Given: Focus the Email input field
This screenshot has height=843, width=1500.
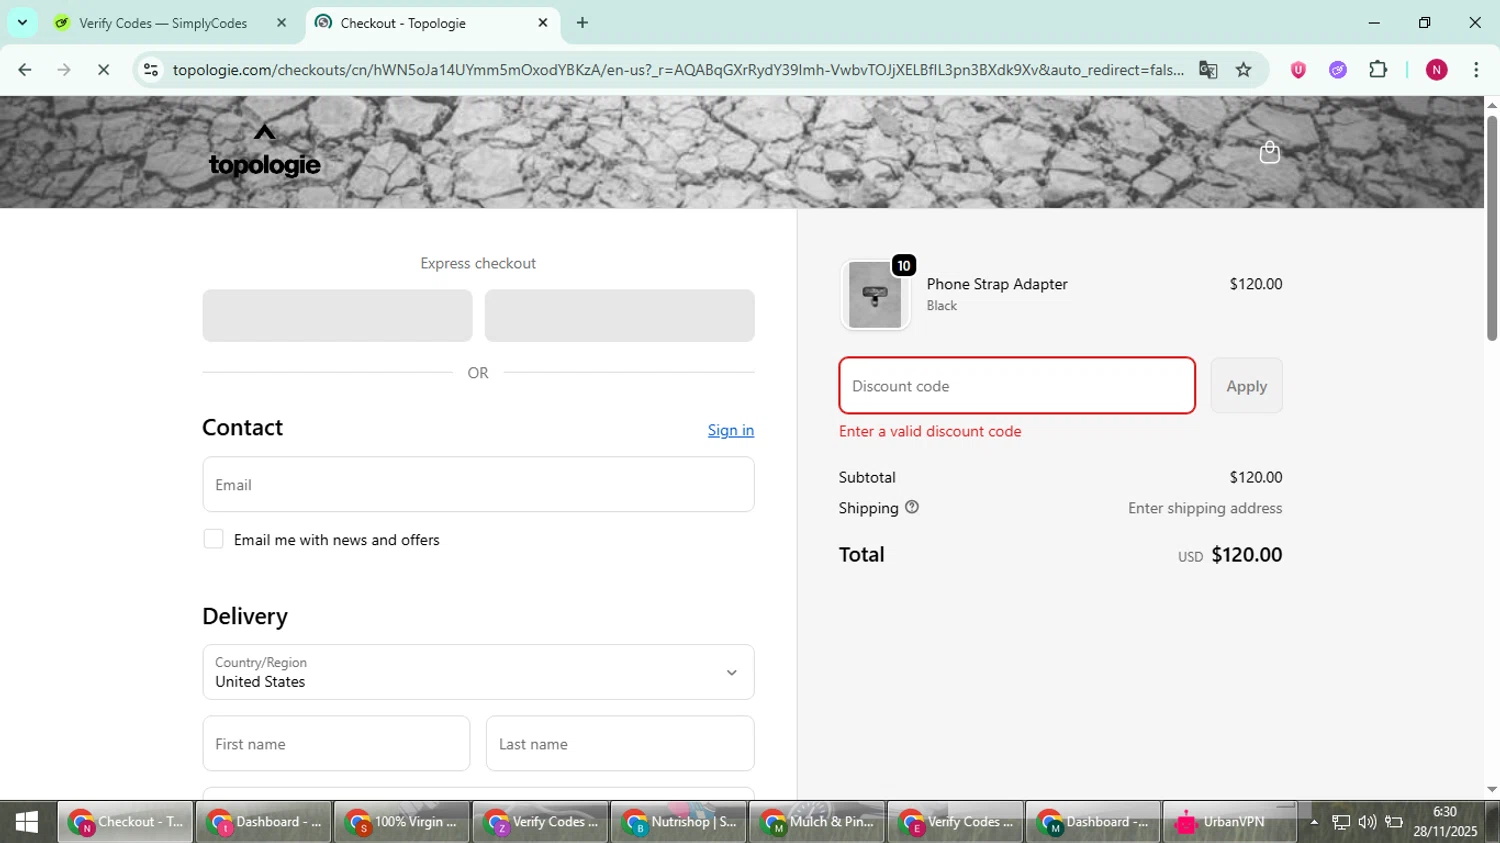Looking at the screenshot, I should tap(478, 485).
